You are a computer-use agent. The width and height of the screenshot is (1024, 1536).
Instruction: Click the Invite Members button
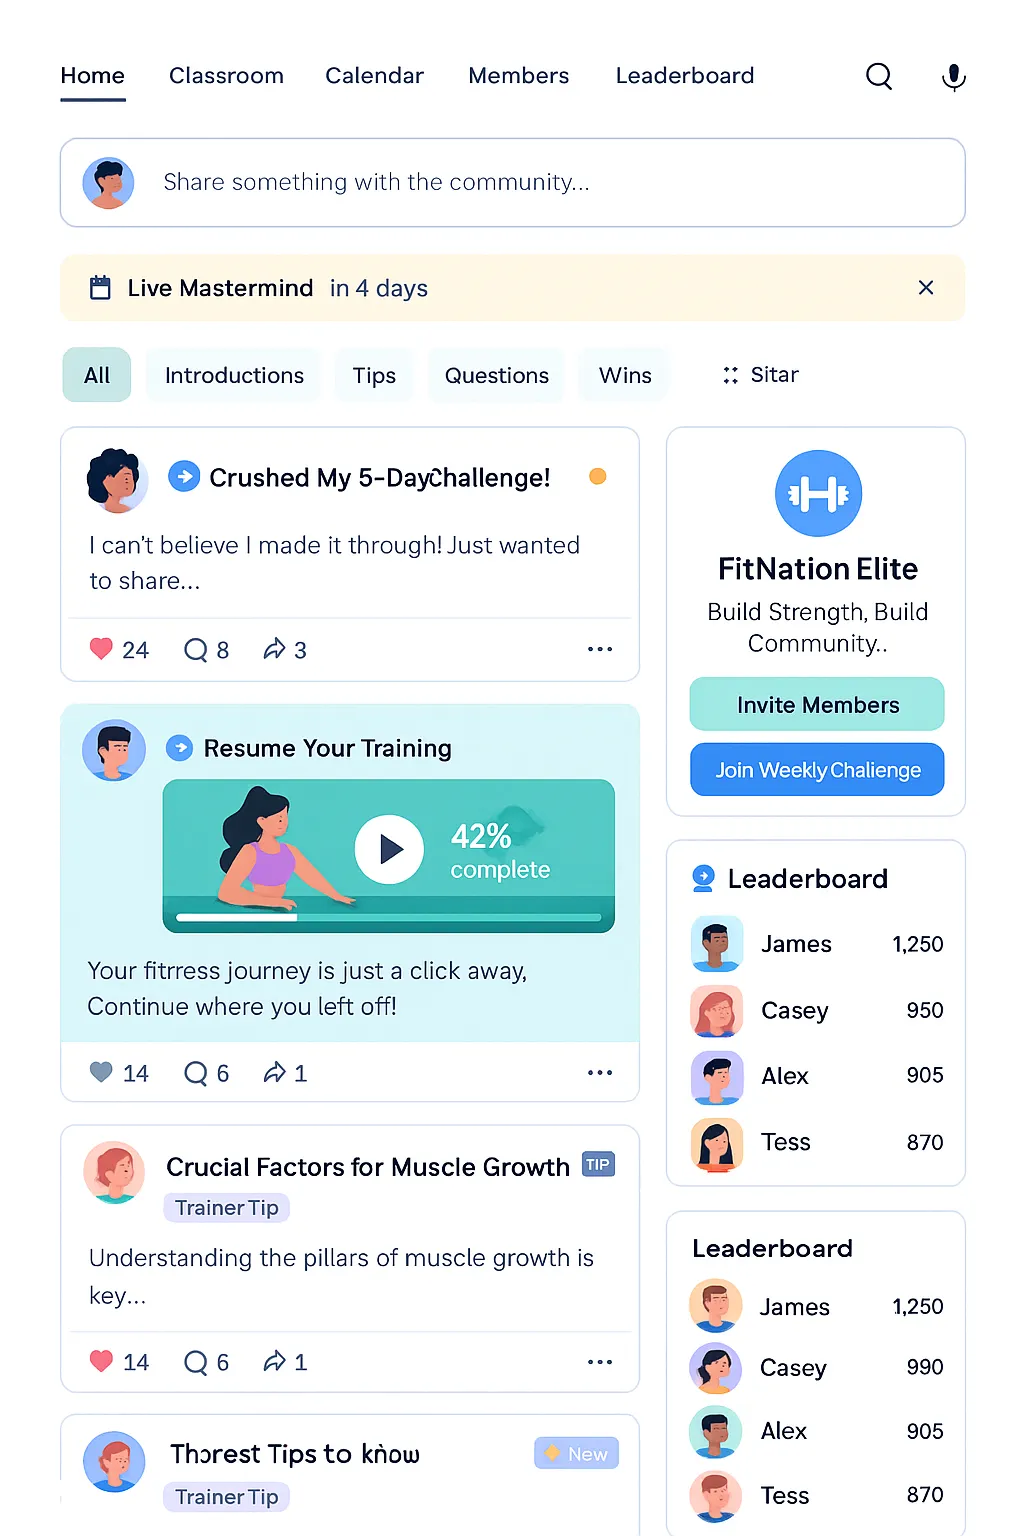coord(817,704)
